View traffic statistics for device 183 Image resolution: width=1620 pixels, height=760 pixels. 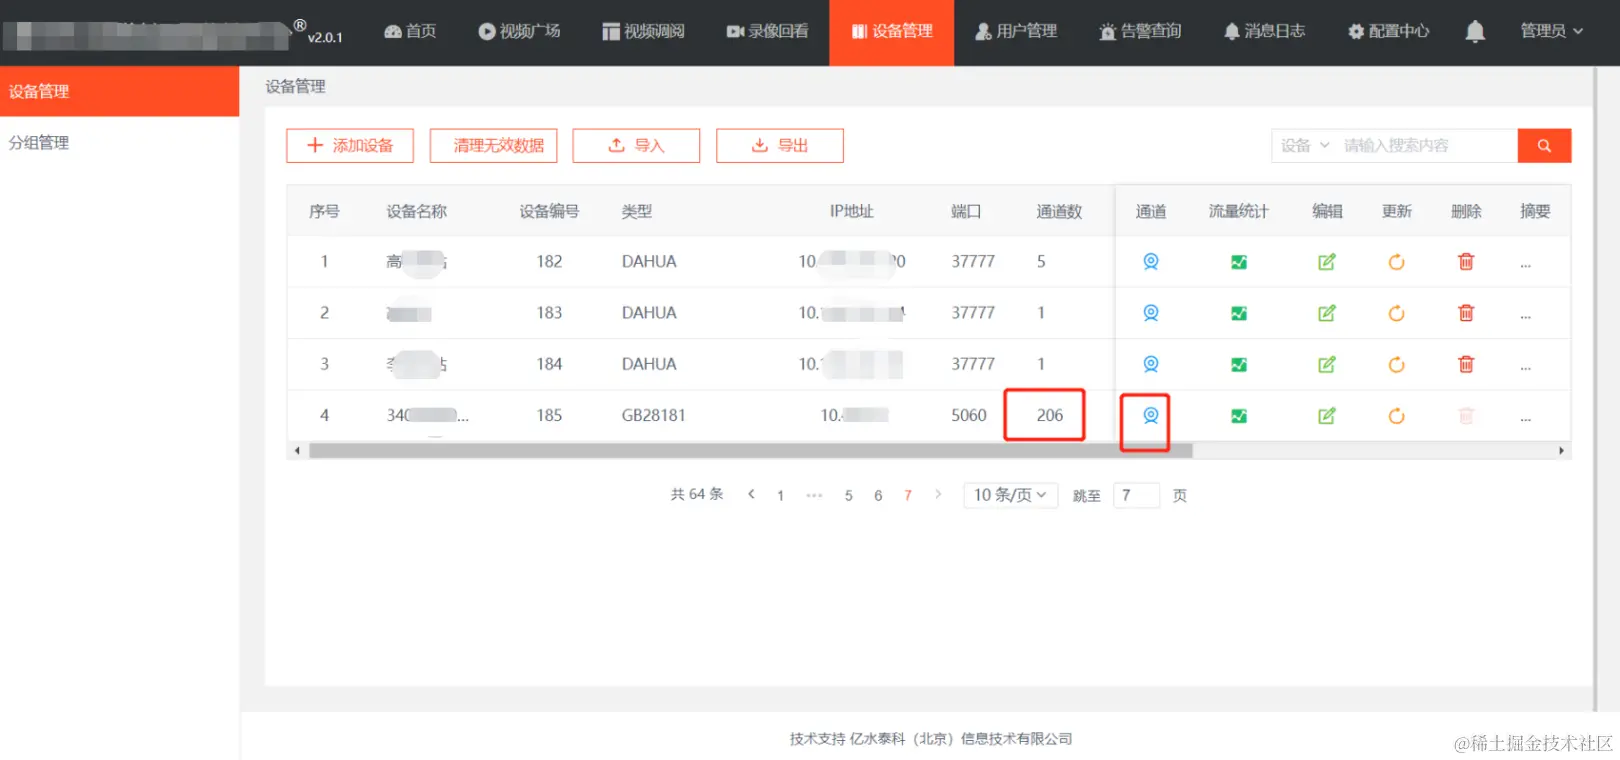[x=1239, y=313]
